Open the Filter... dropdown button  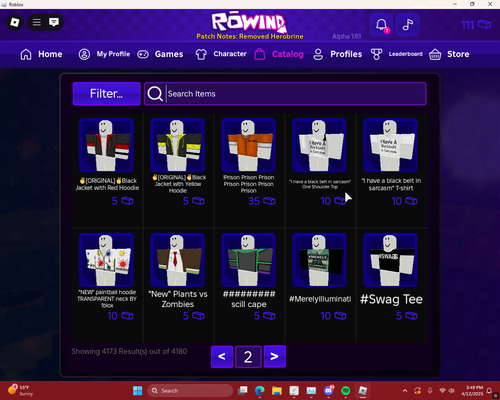[x=107, y=94]
